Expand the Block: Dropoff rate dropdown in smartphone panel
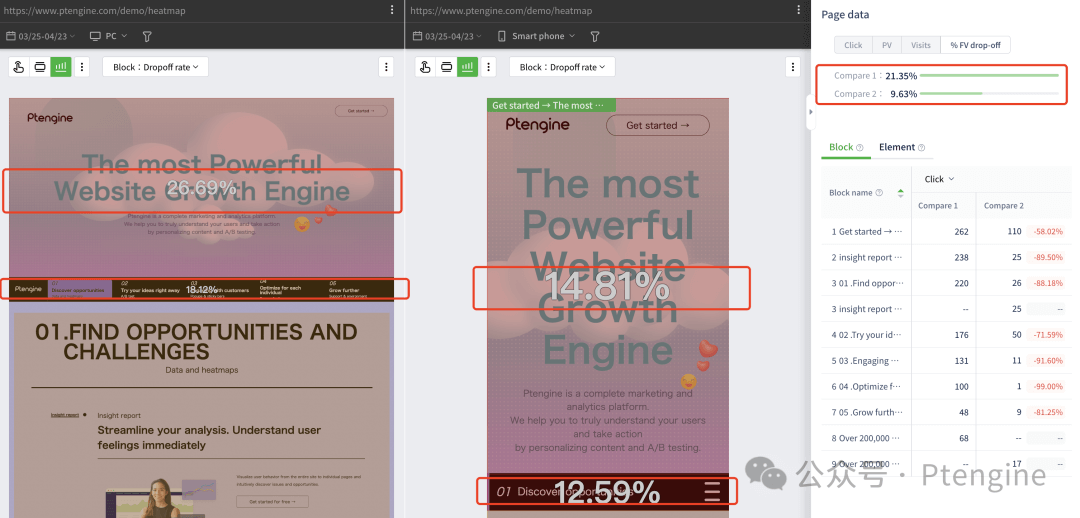This screenshot has width=1080, height=518. tap(561, 67)
